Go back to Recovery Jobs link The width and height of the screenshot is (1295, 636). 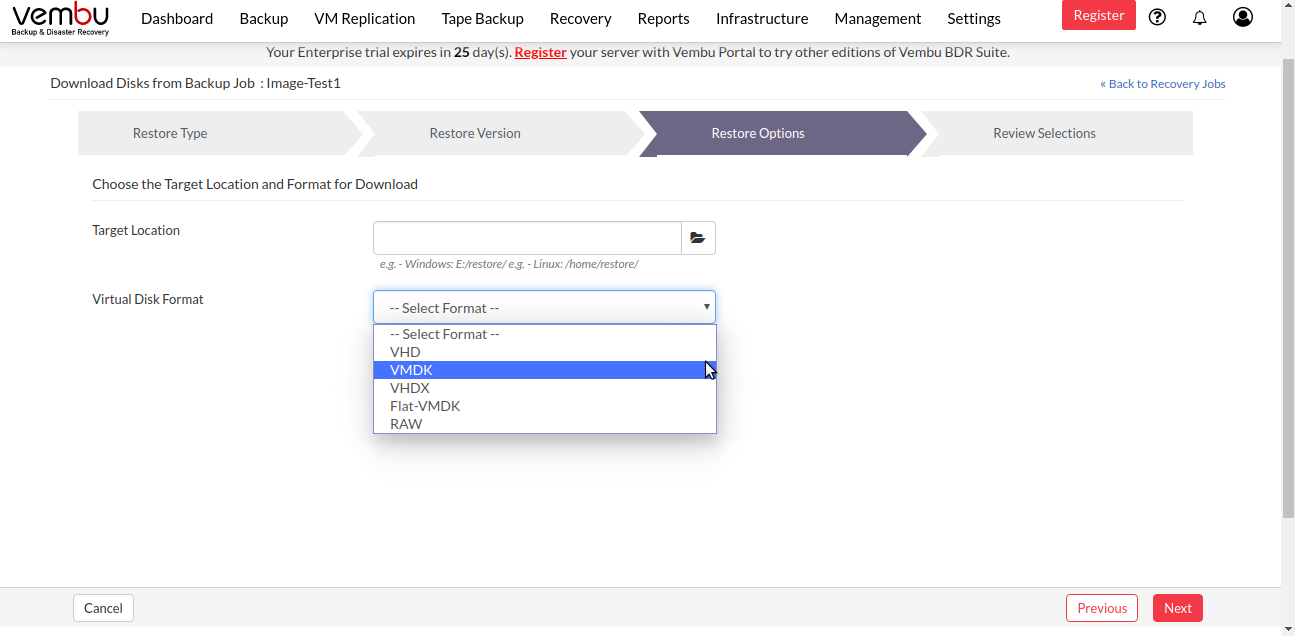click(x=1163, y=84)
